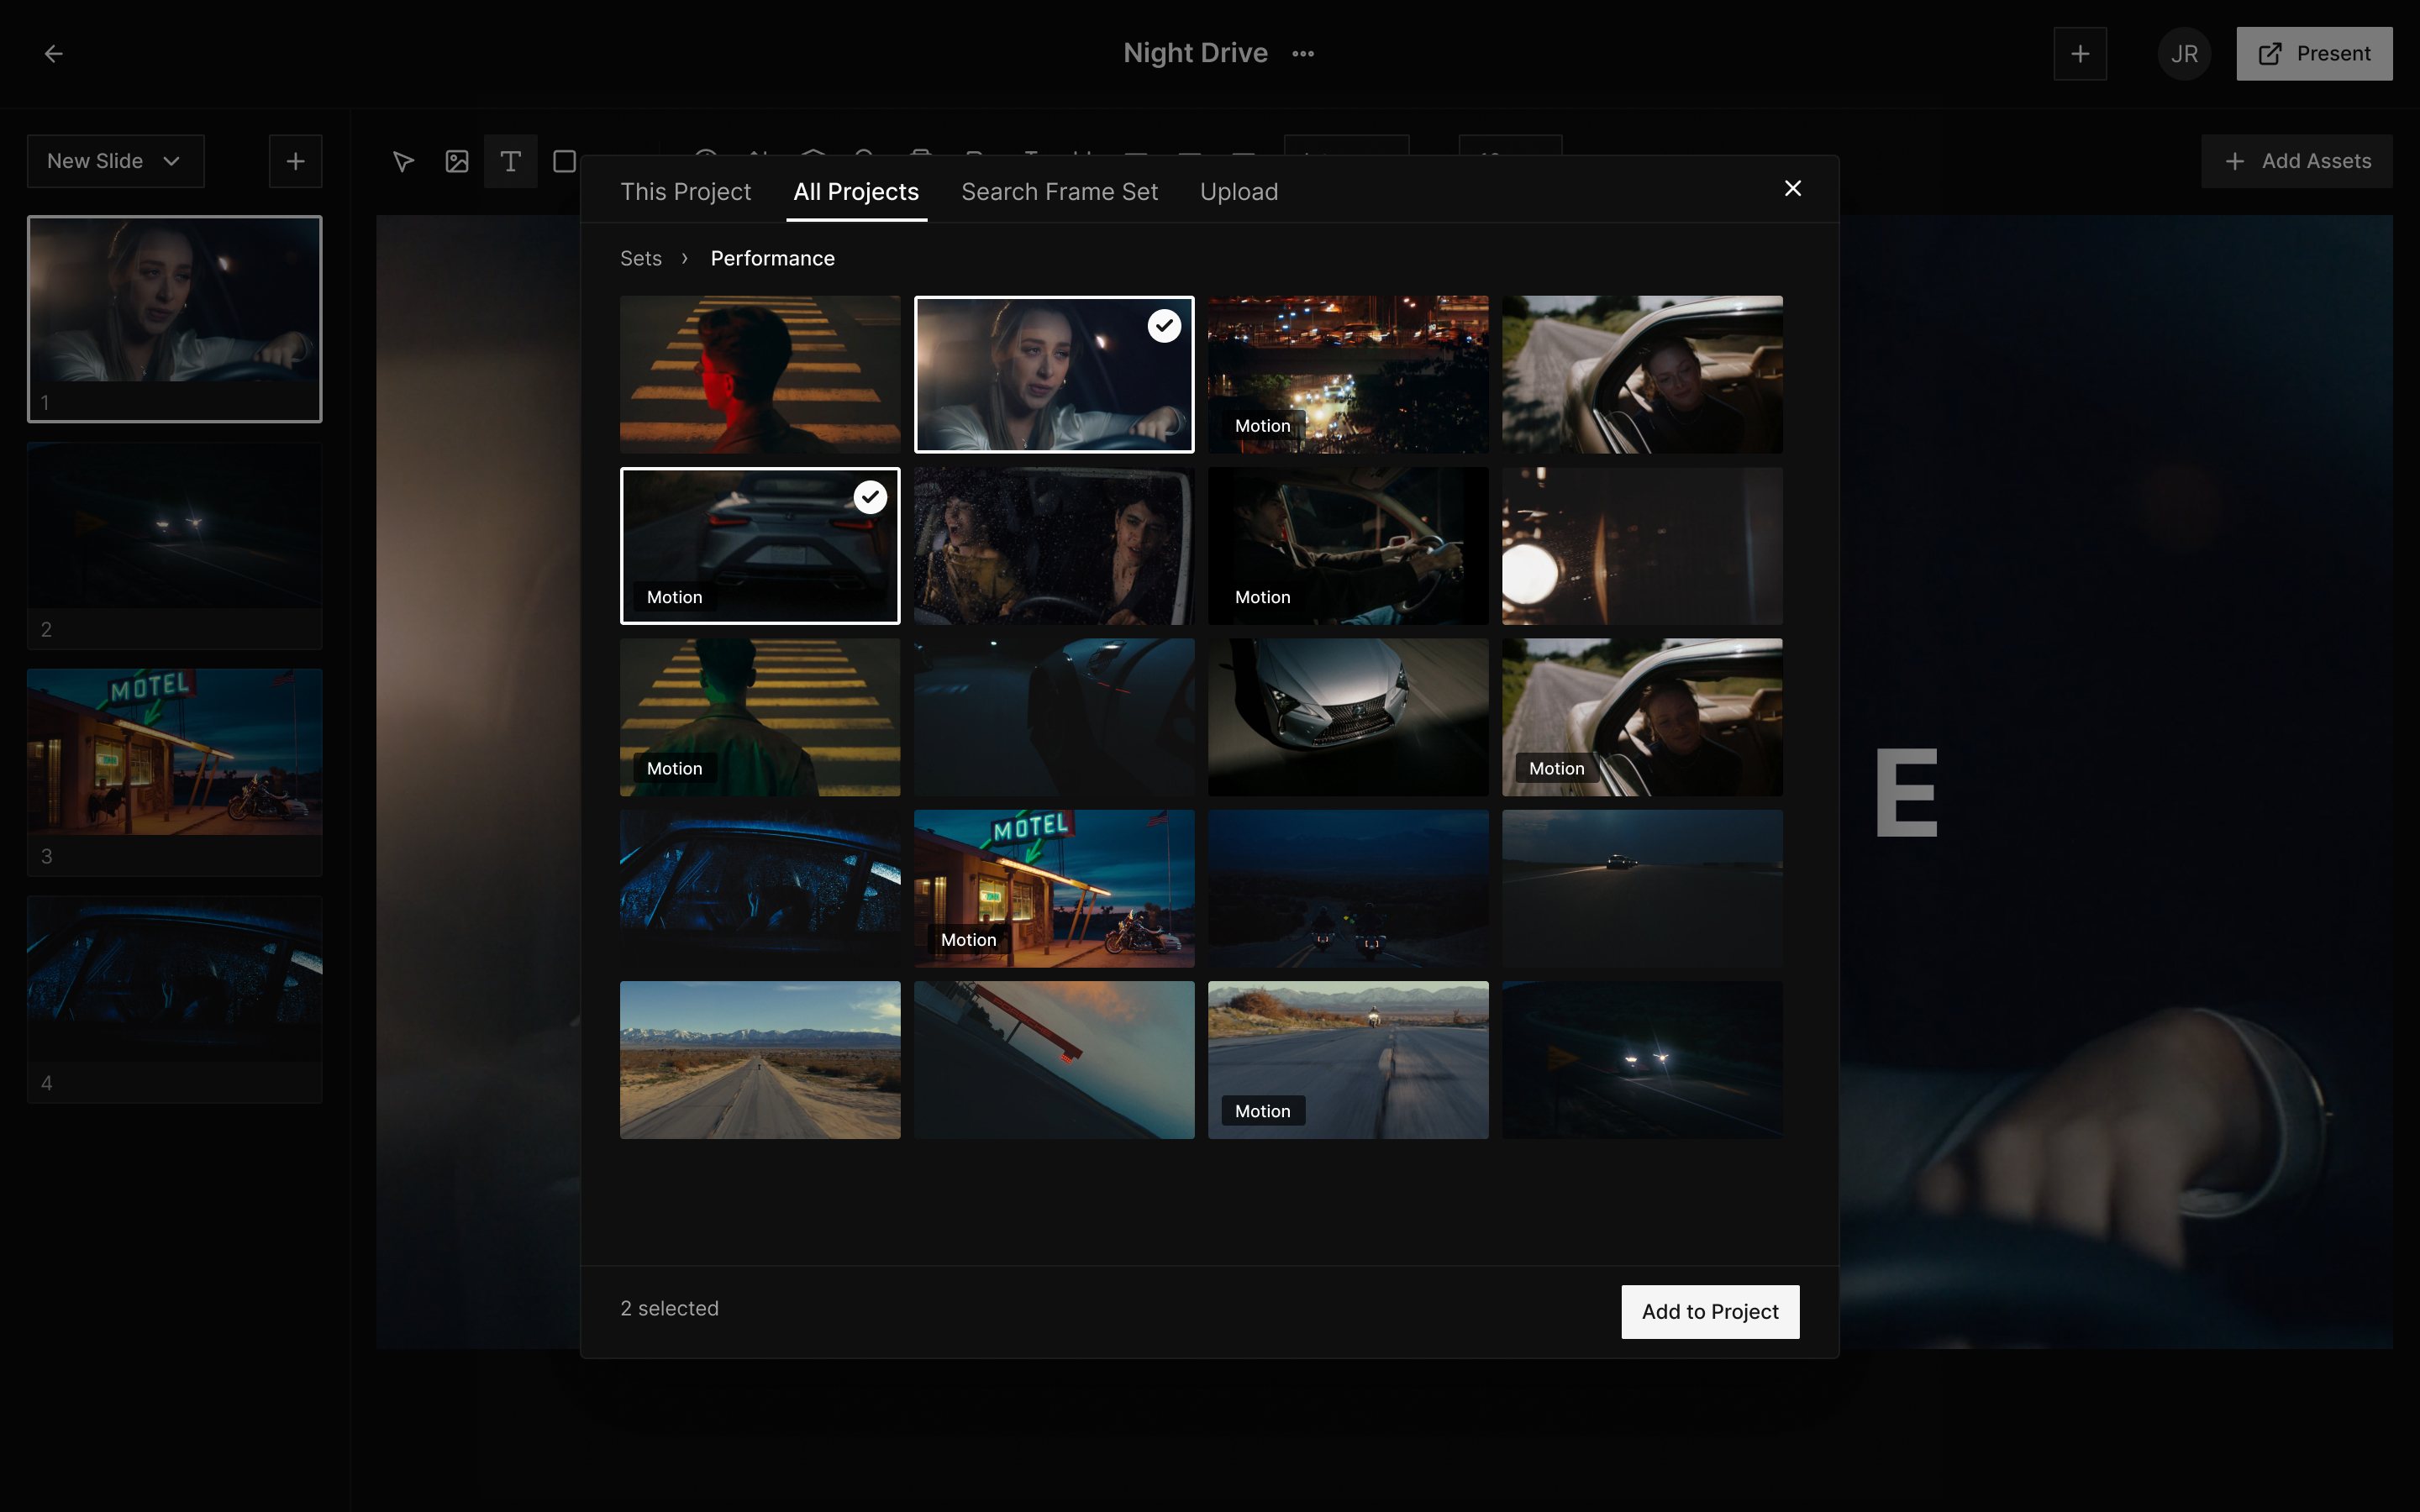Select the pointer selection tool
The image size is (2420, 1512).
point(403,161)
